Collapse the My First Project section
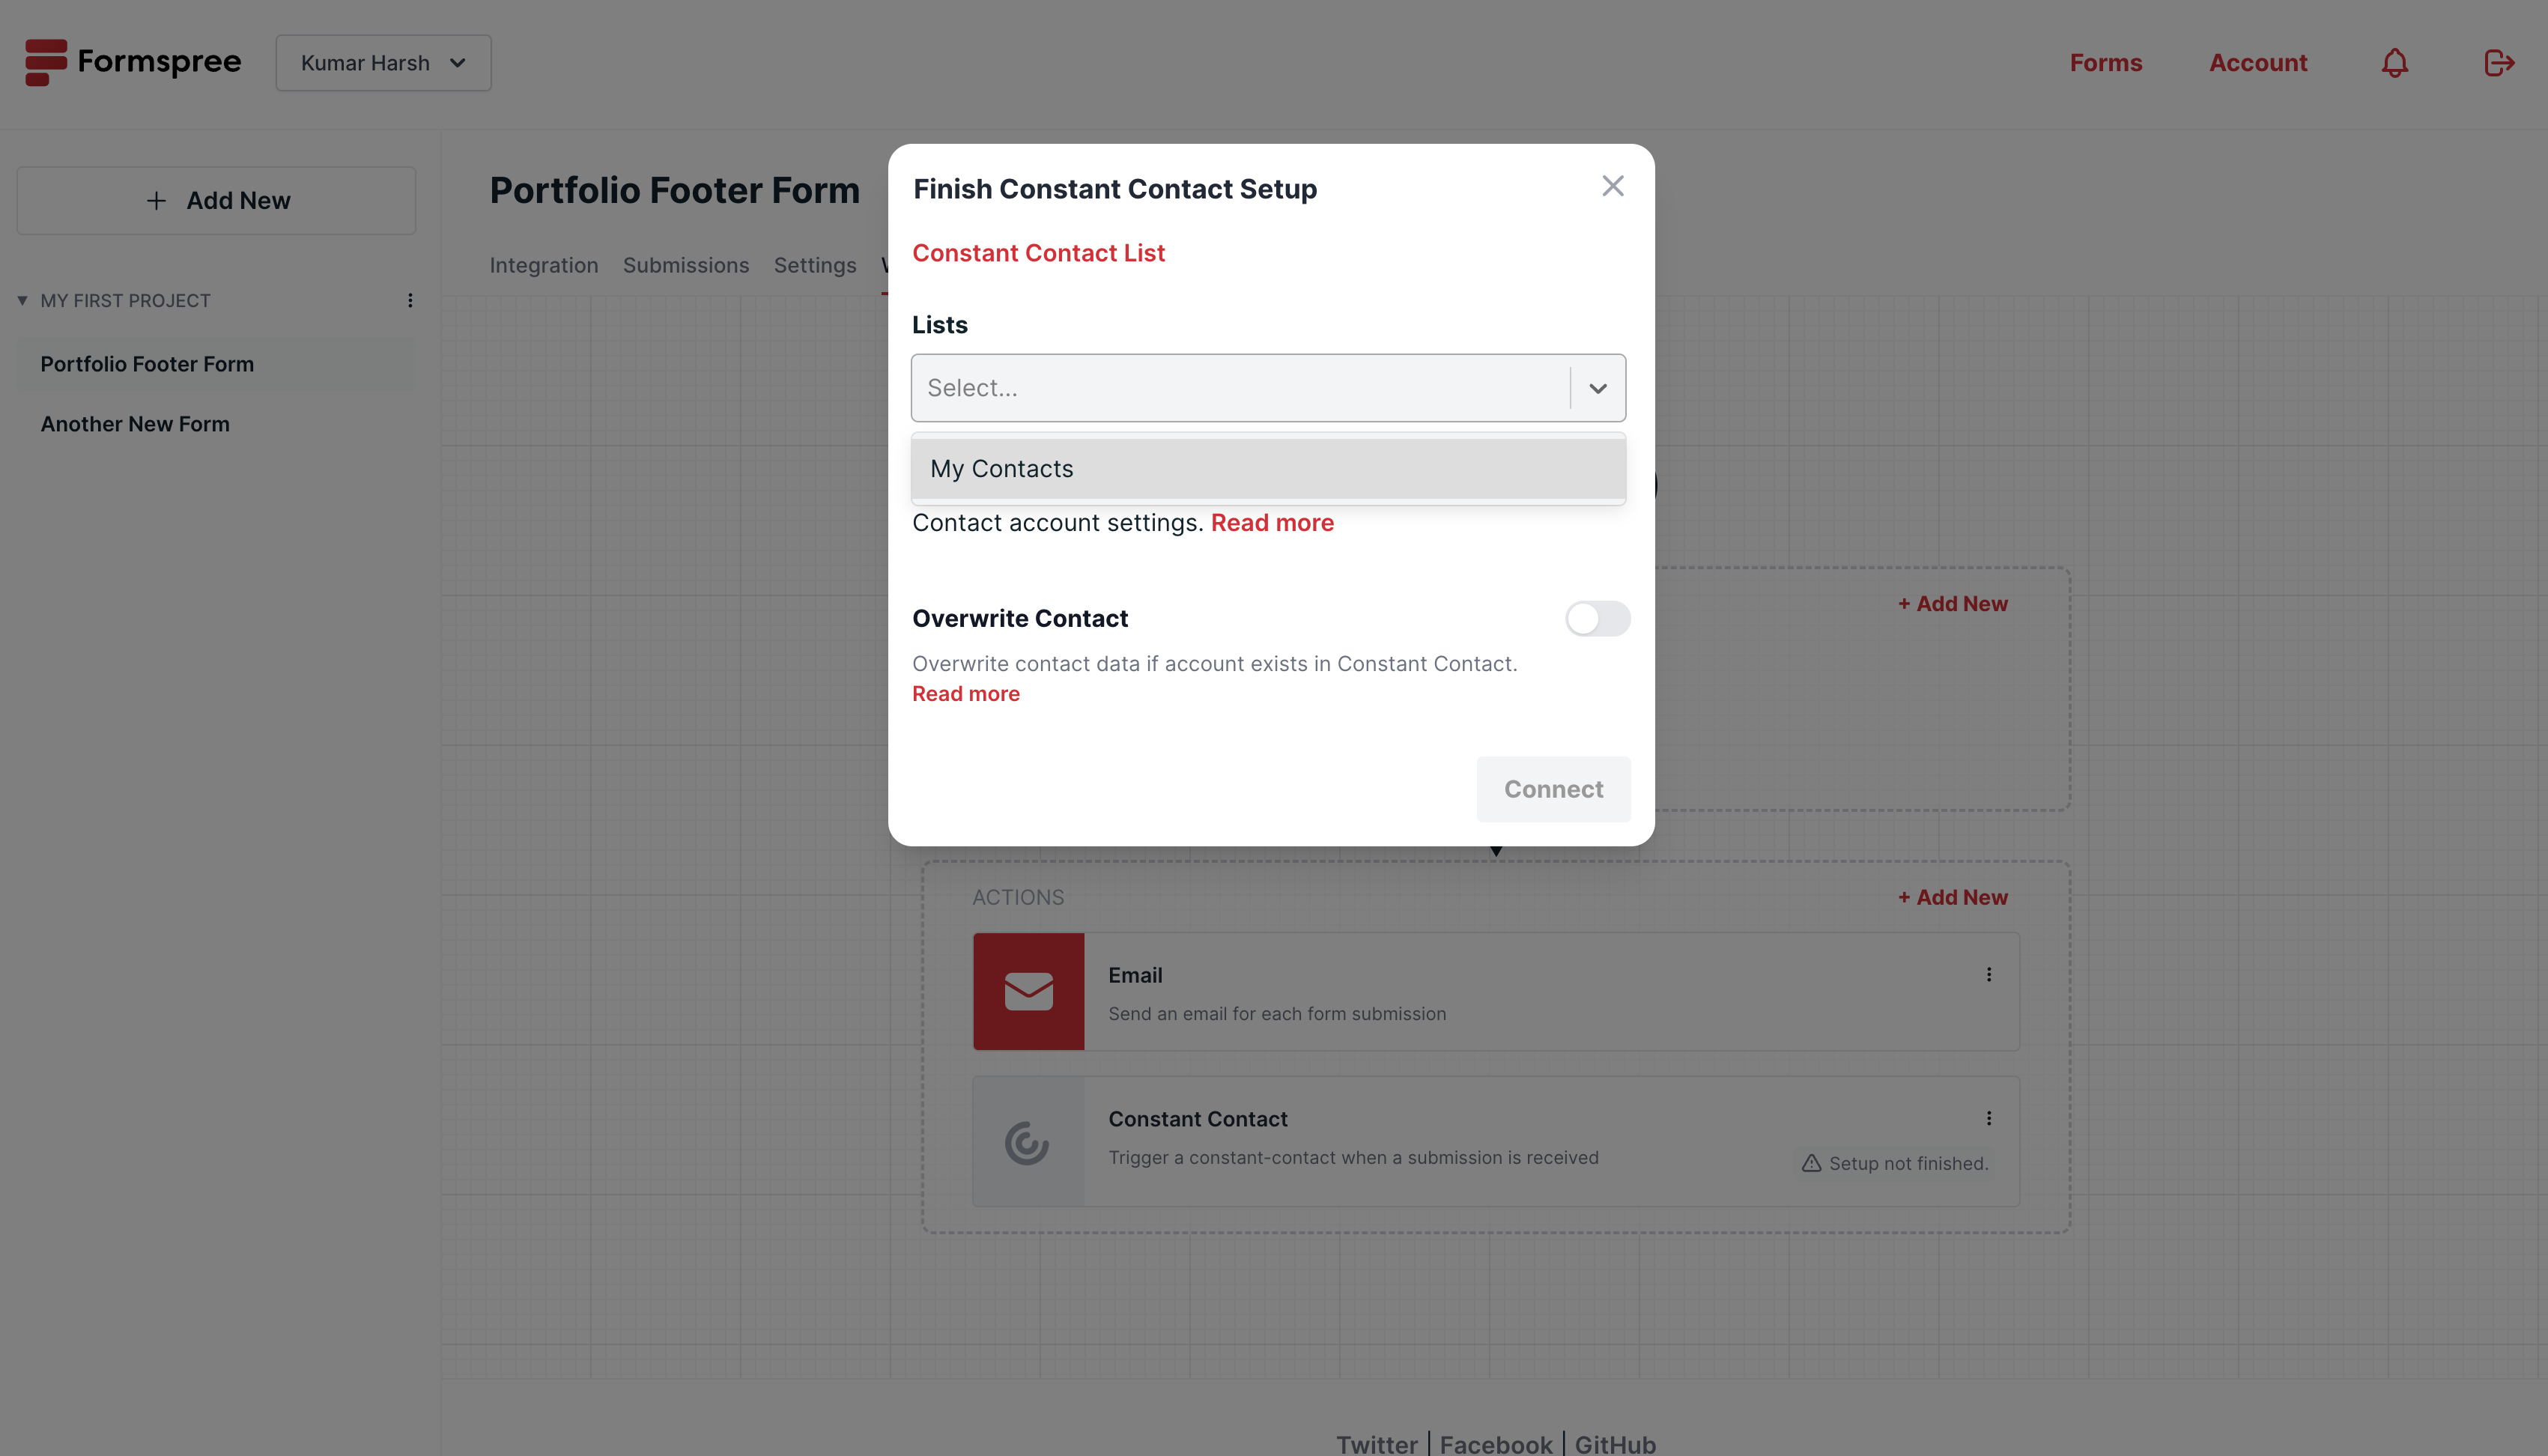Image resolution: width=2548 pixels, height=1456 pixels. tap(22, 300)
